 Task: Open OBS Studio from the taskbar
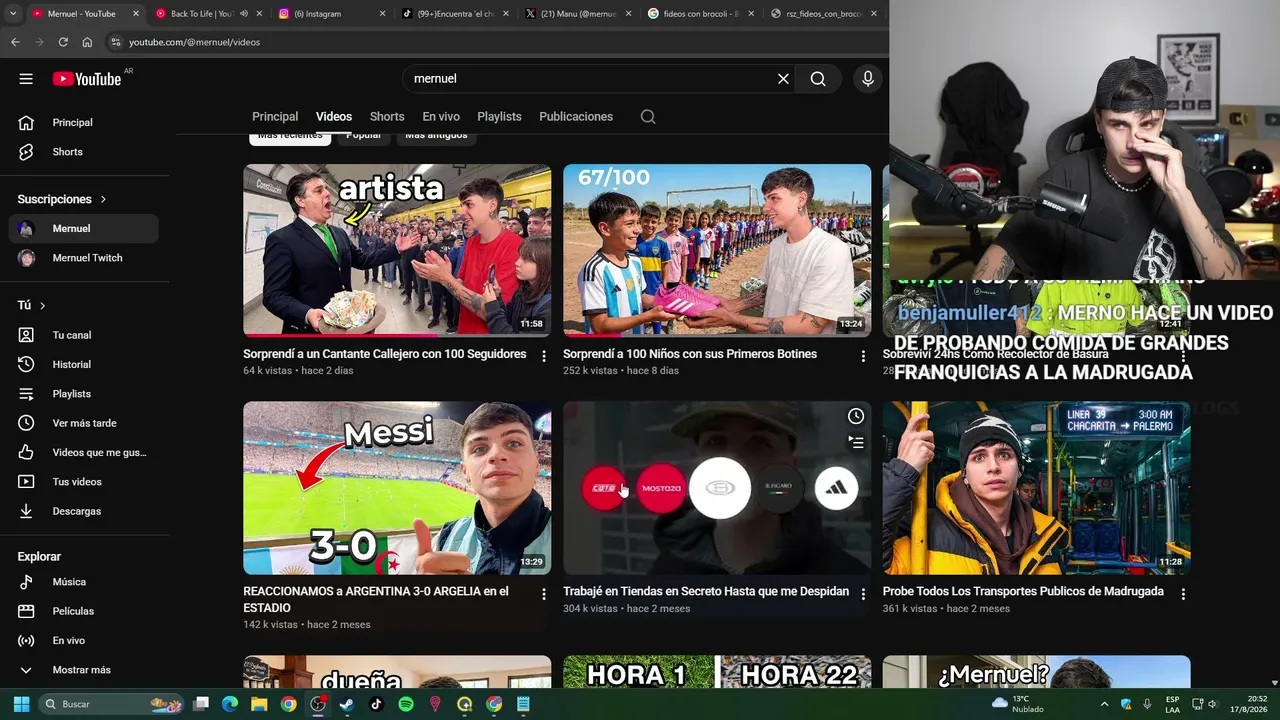pyautogui.click(x=318, y=704)
